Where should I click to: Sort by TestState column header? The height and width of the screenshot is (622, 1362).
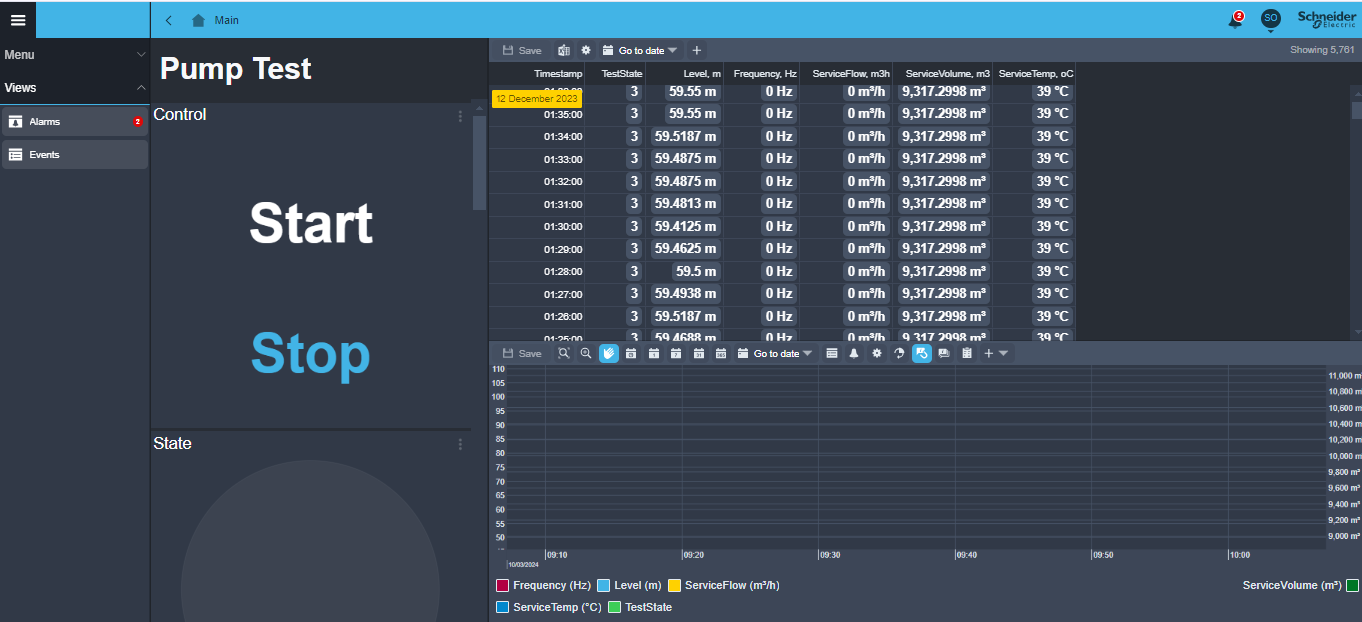coord(616,74)
